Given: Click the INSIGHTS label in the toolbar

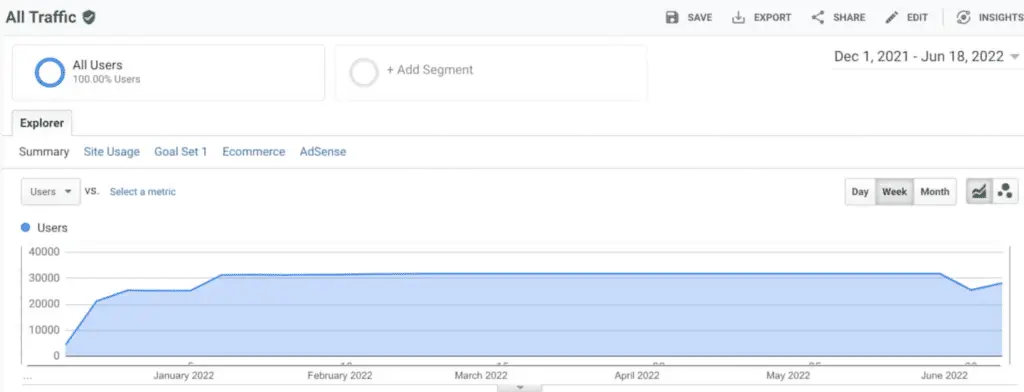Looking at the screenshot, I should coord(1001,18).
